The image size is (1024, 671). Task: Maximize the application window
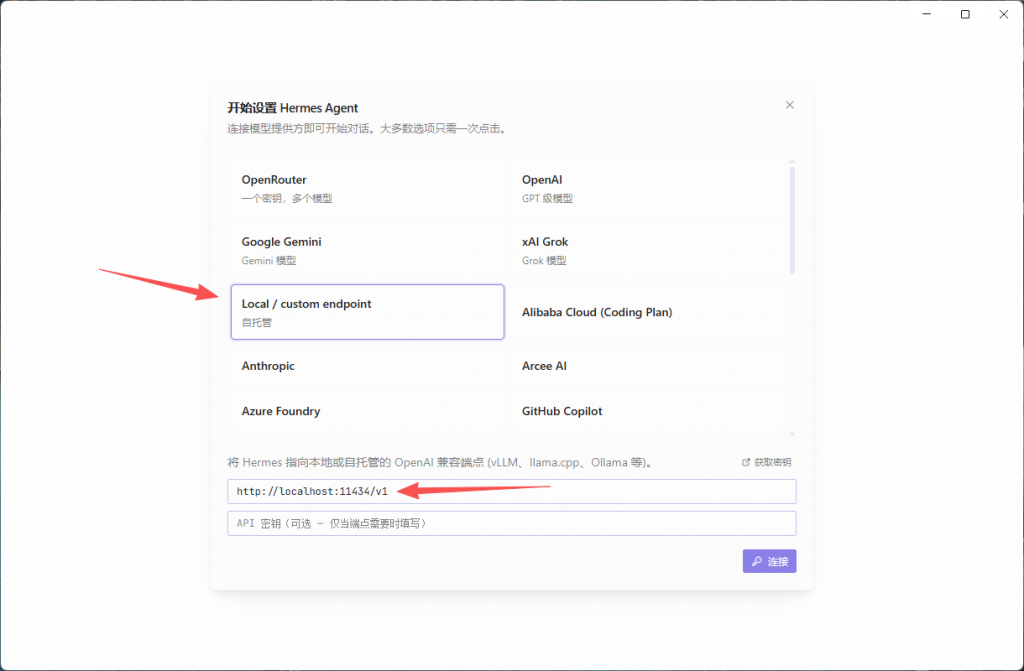pos(965,14)
